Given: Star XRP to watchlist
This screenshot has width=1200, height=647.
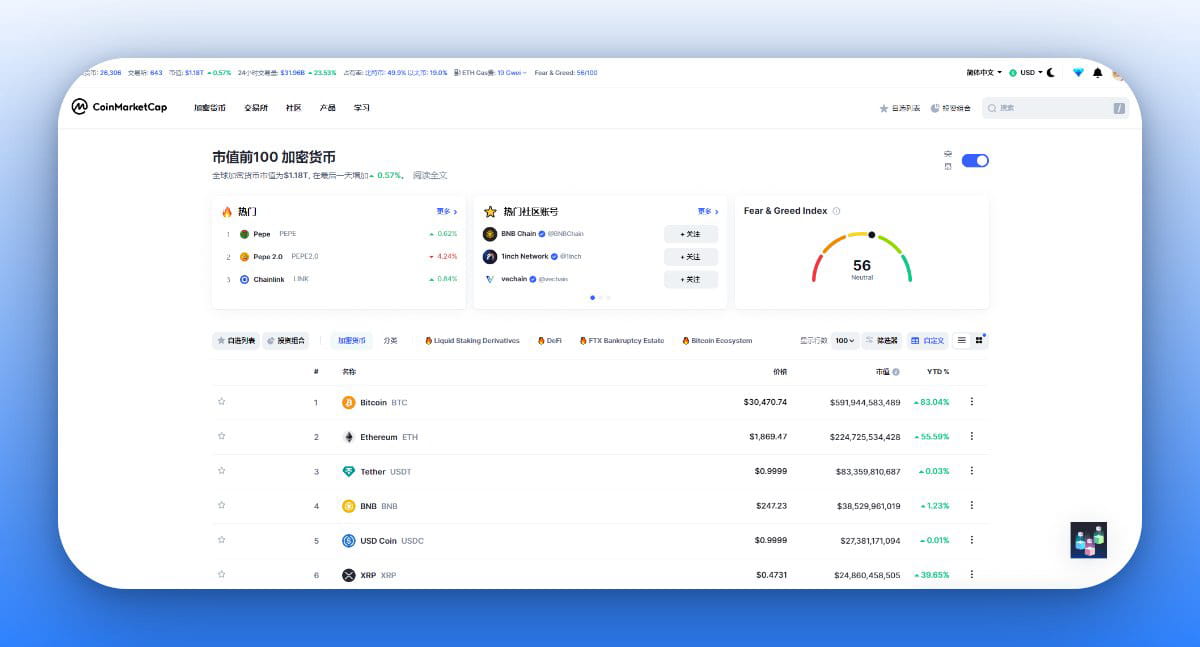Looking at the screenshot, I should click(x=222, y=575).
